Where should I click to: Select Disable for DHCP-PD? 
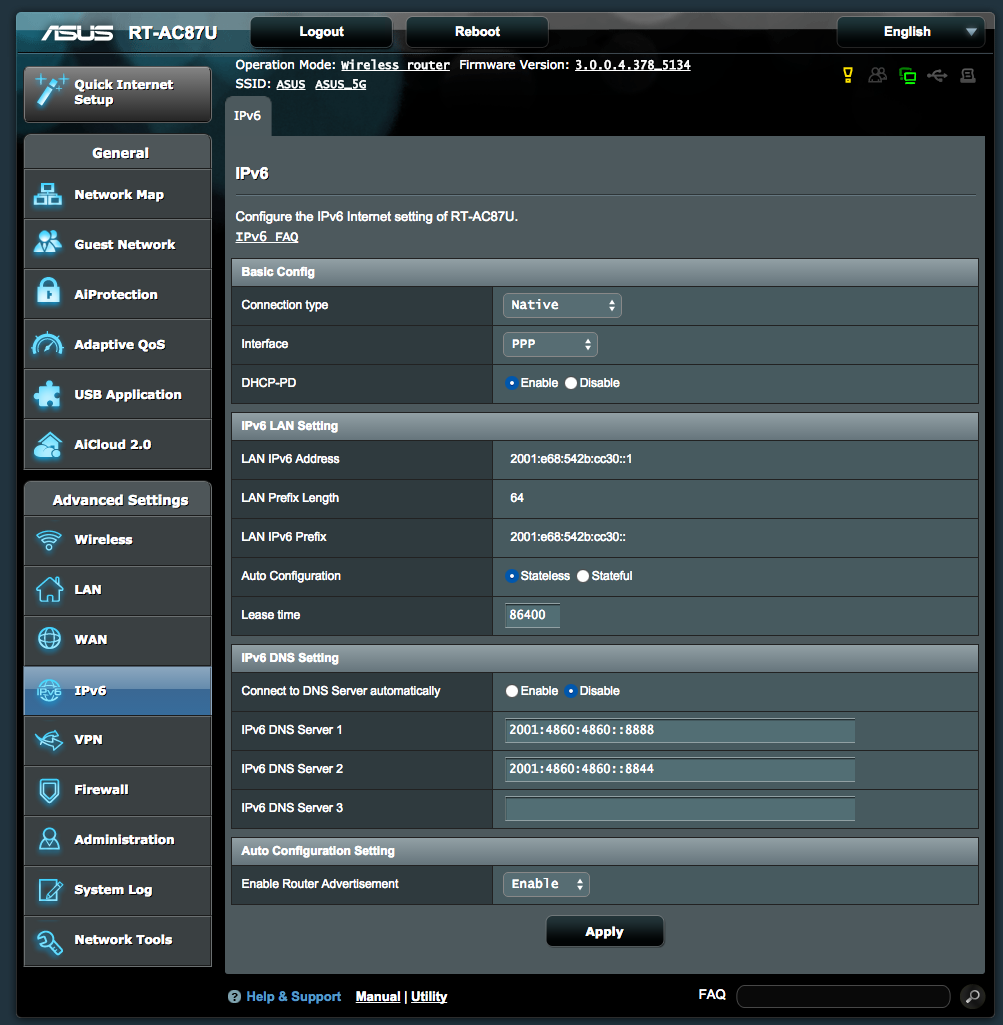(571, 383)
